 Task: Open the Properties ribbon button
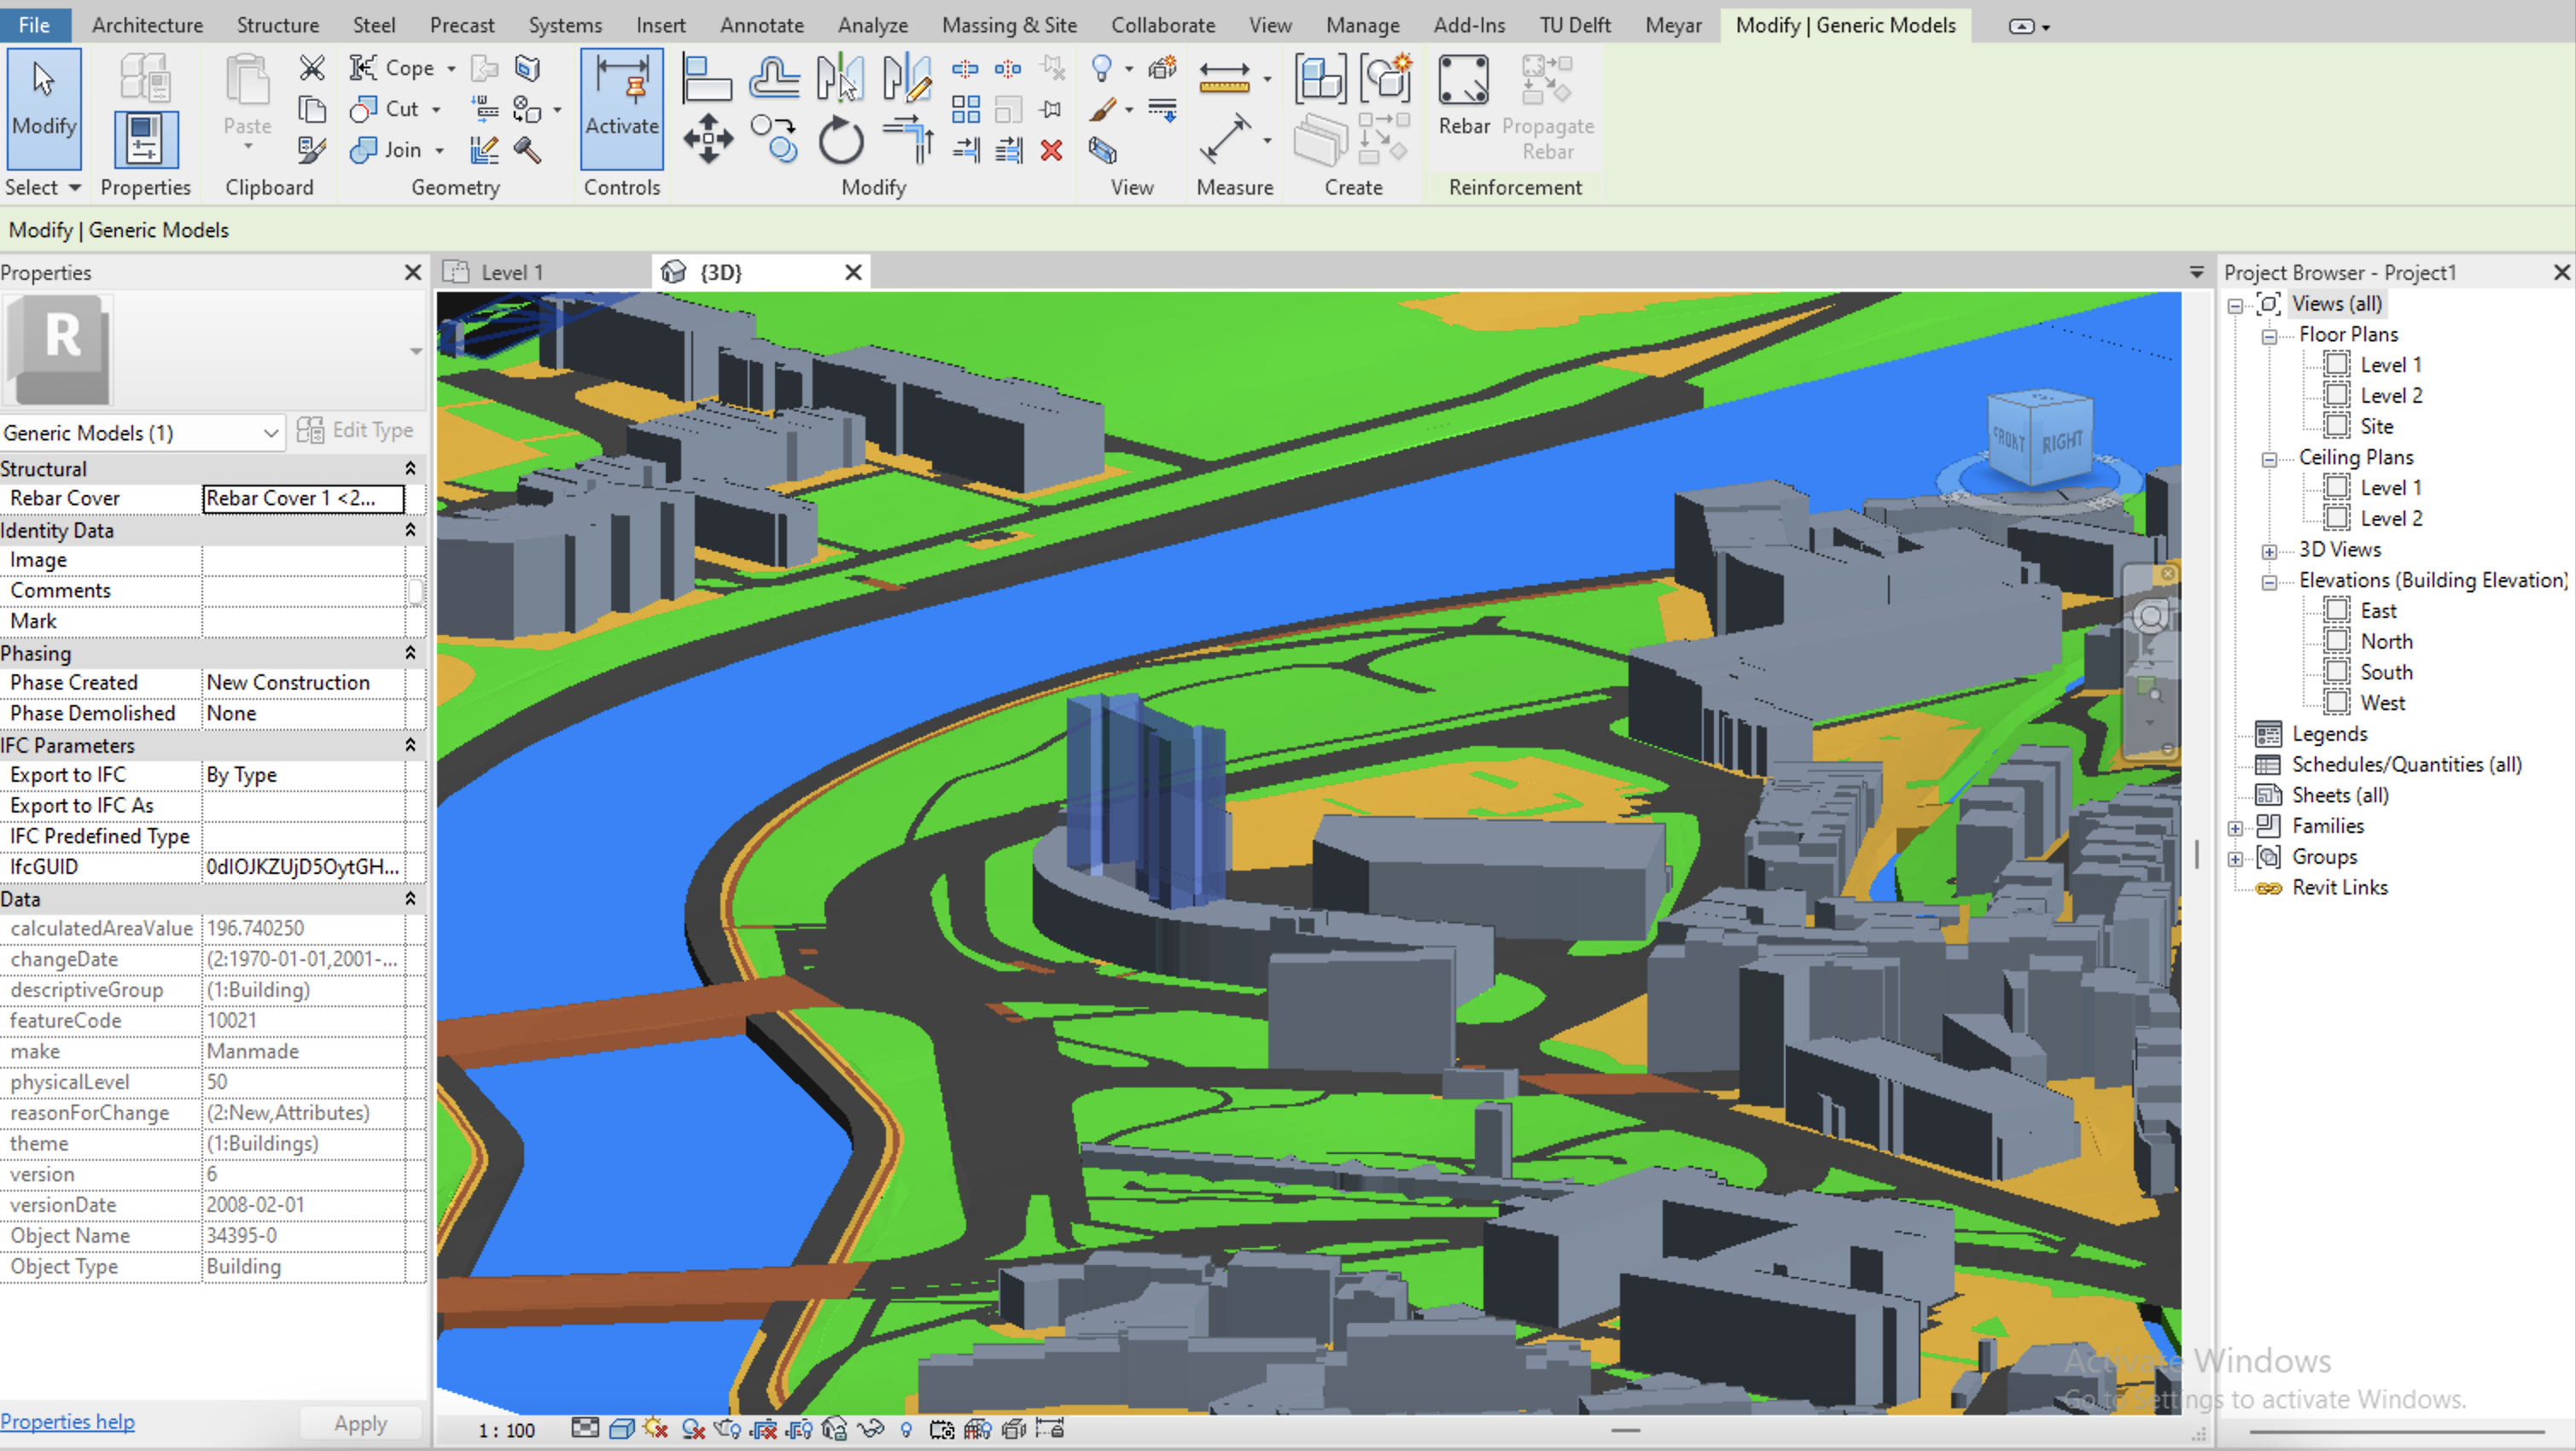coord(145,139)
